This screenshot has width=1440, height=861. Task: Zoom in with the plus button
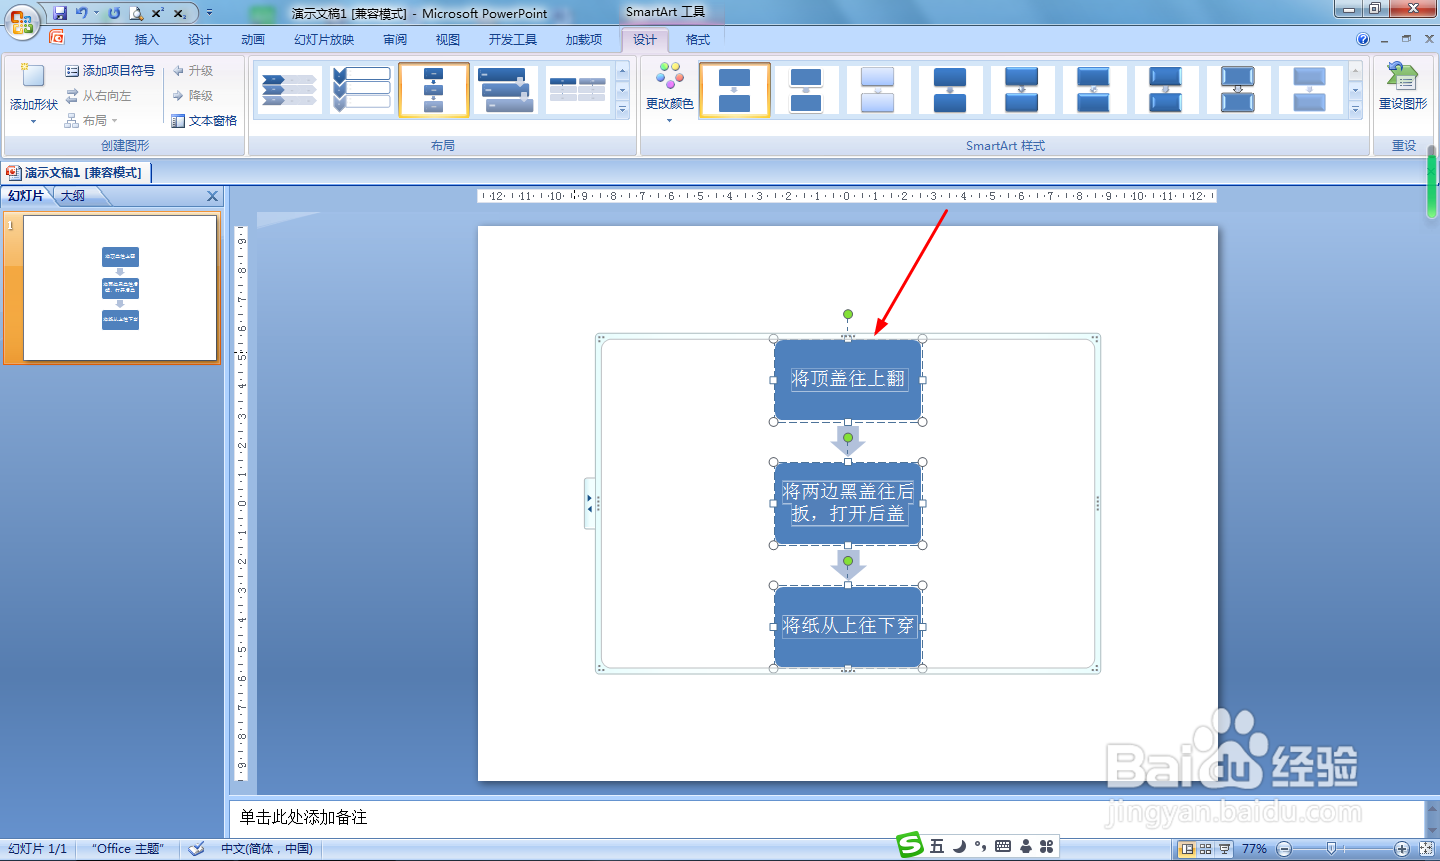pos(1402,849)
